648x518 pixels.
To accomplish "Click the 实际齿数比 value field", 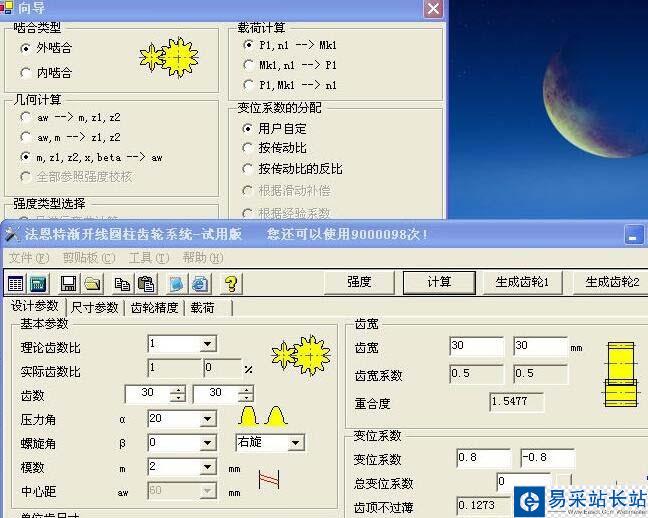I will click(174, 368).
